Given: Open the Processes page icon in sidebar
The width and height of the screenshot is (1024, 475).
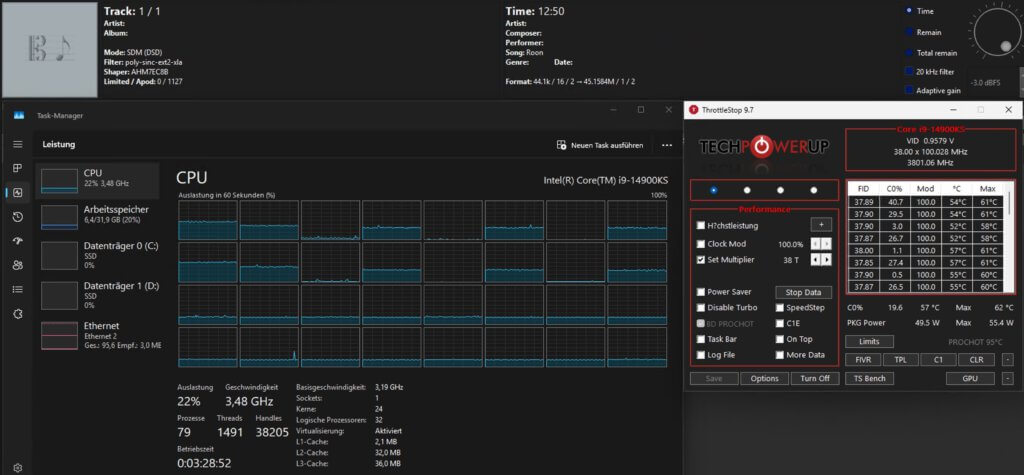Looking at the screenshot, I should point(18,168).
